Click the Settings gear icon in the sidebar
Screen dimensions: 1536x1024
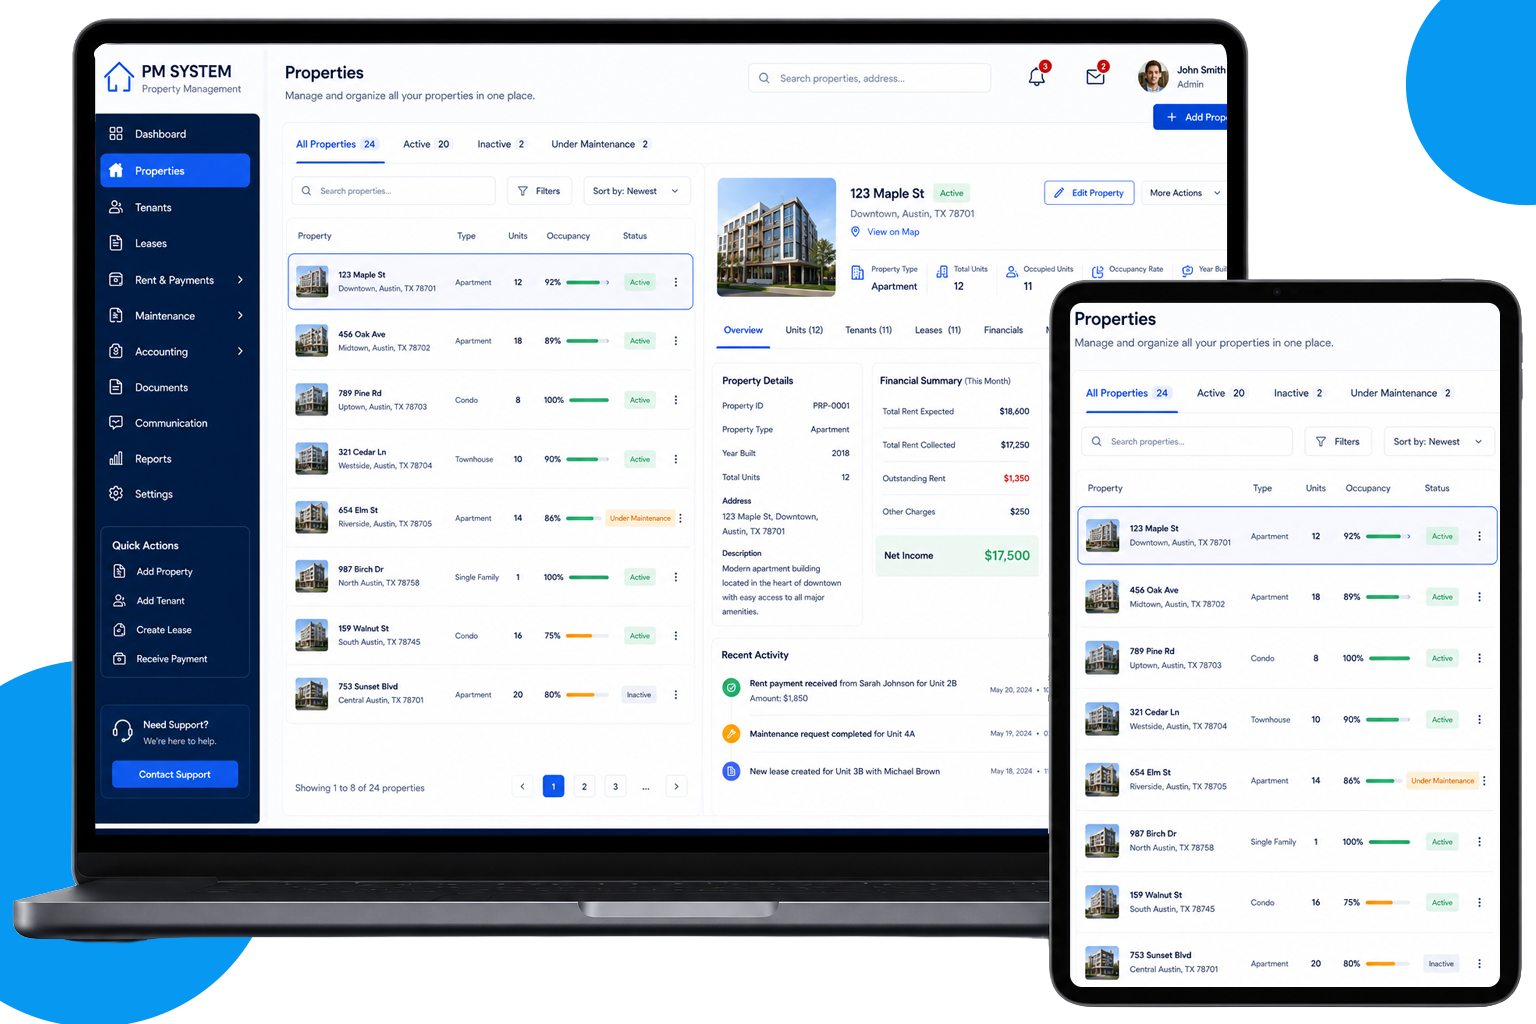(x=116, y=494)
